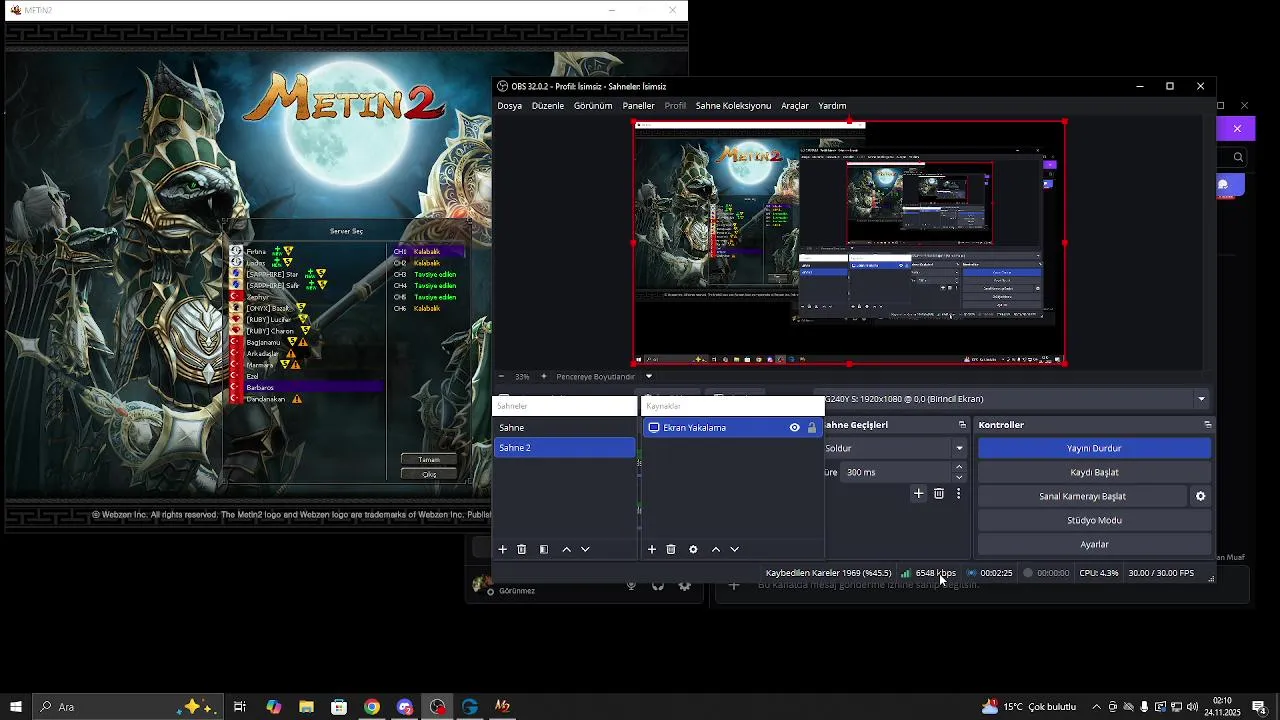
Task: Move source up in Kaynaklar list
Action: point(716,549)
